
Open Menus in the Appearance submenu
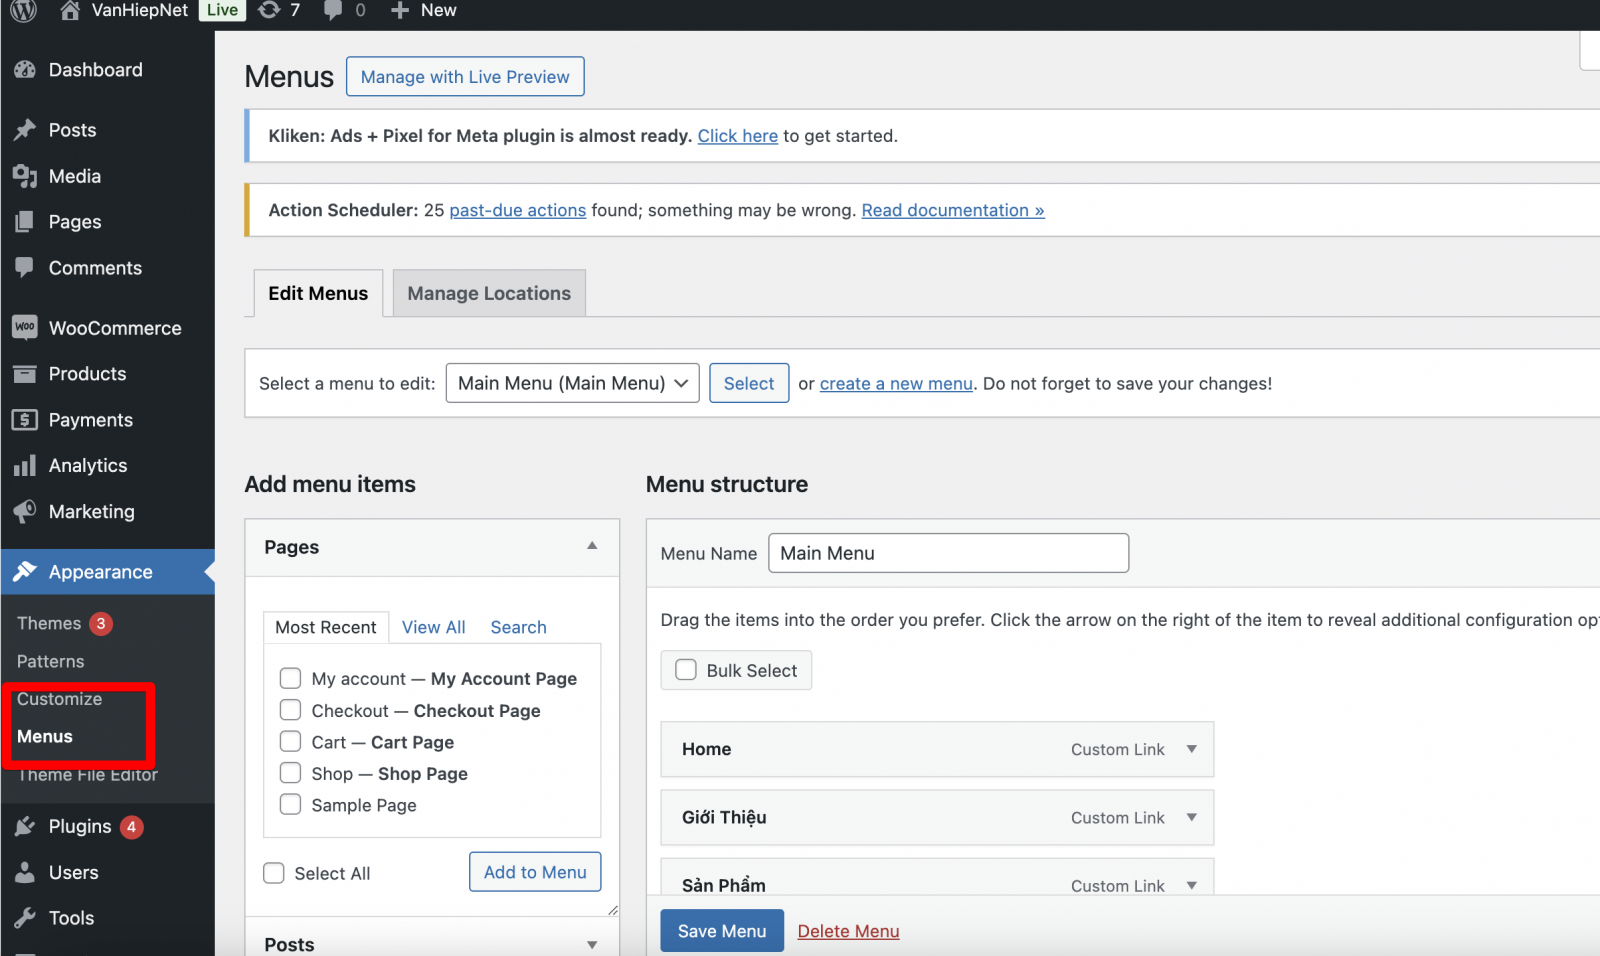(x=45, y=736)
